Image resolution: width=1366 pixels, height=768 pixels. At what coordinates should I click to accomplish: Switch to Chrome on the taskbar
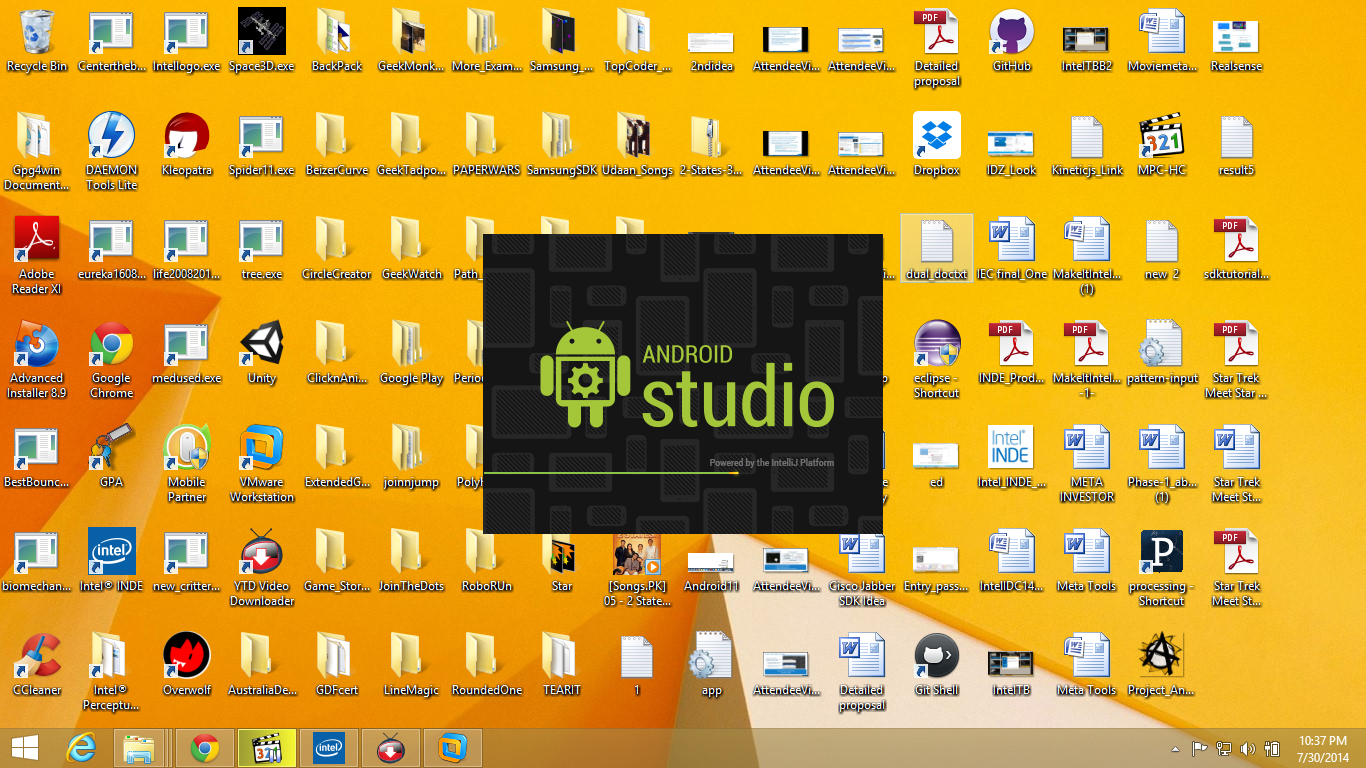(204, 747)
